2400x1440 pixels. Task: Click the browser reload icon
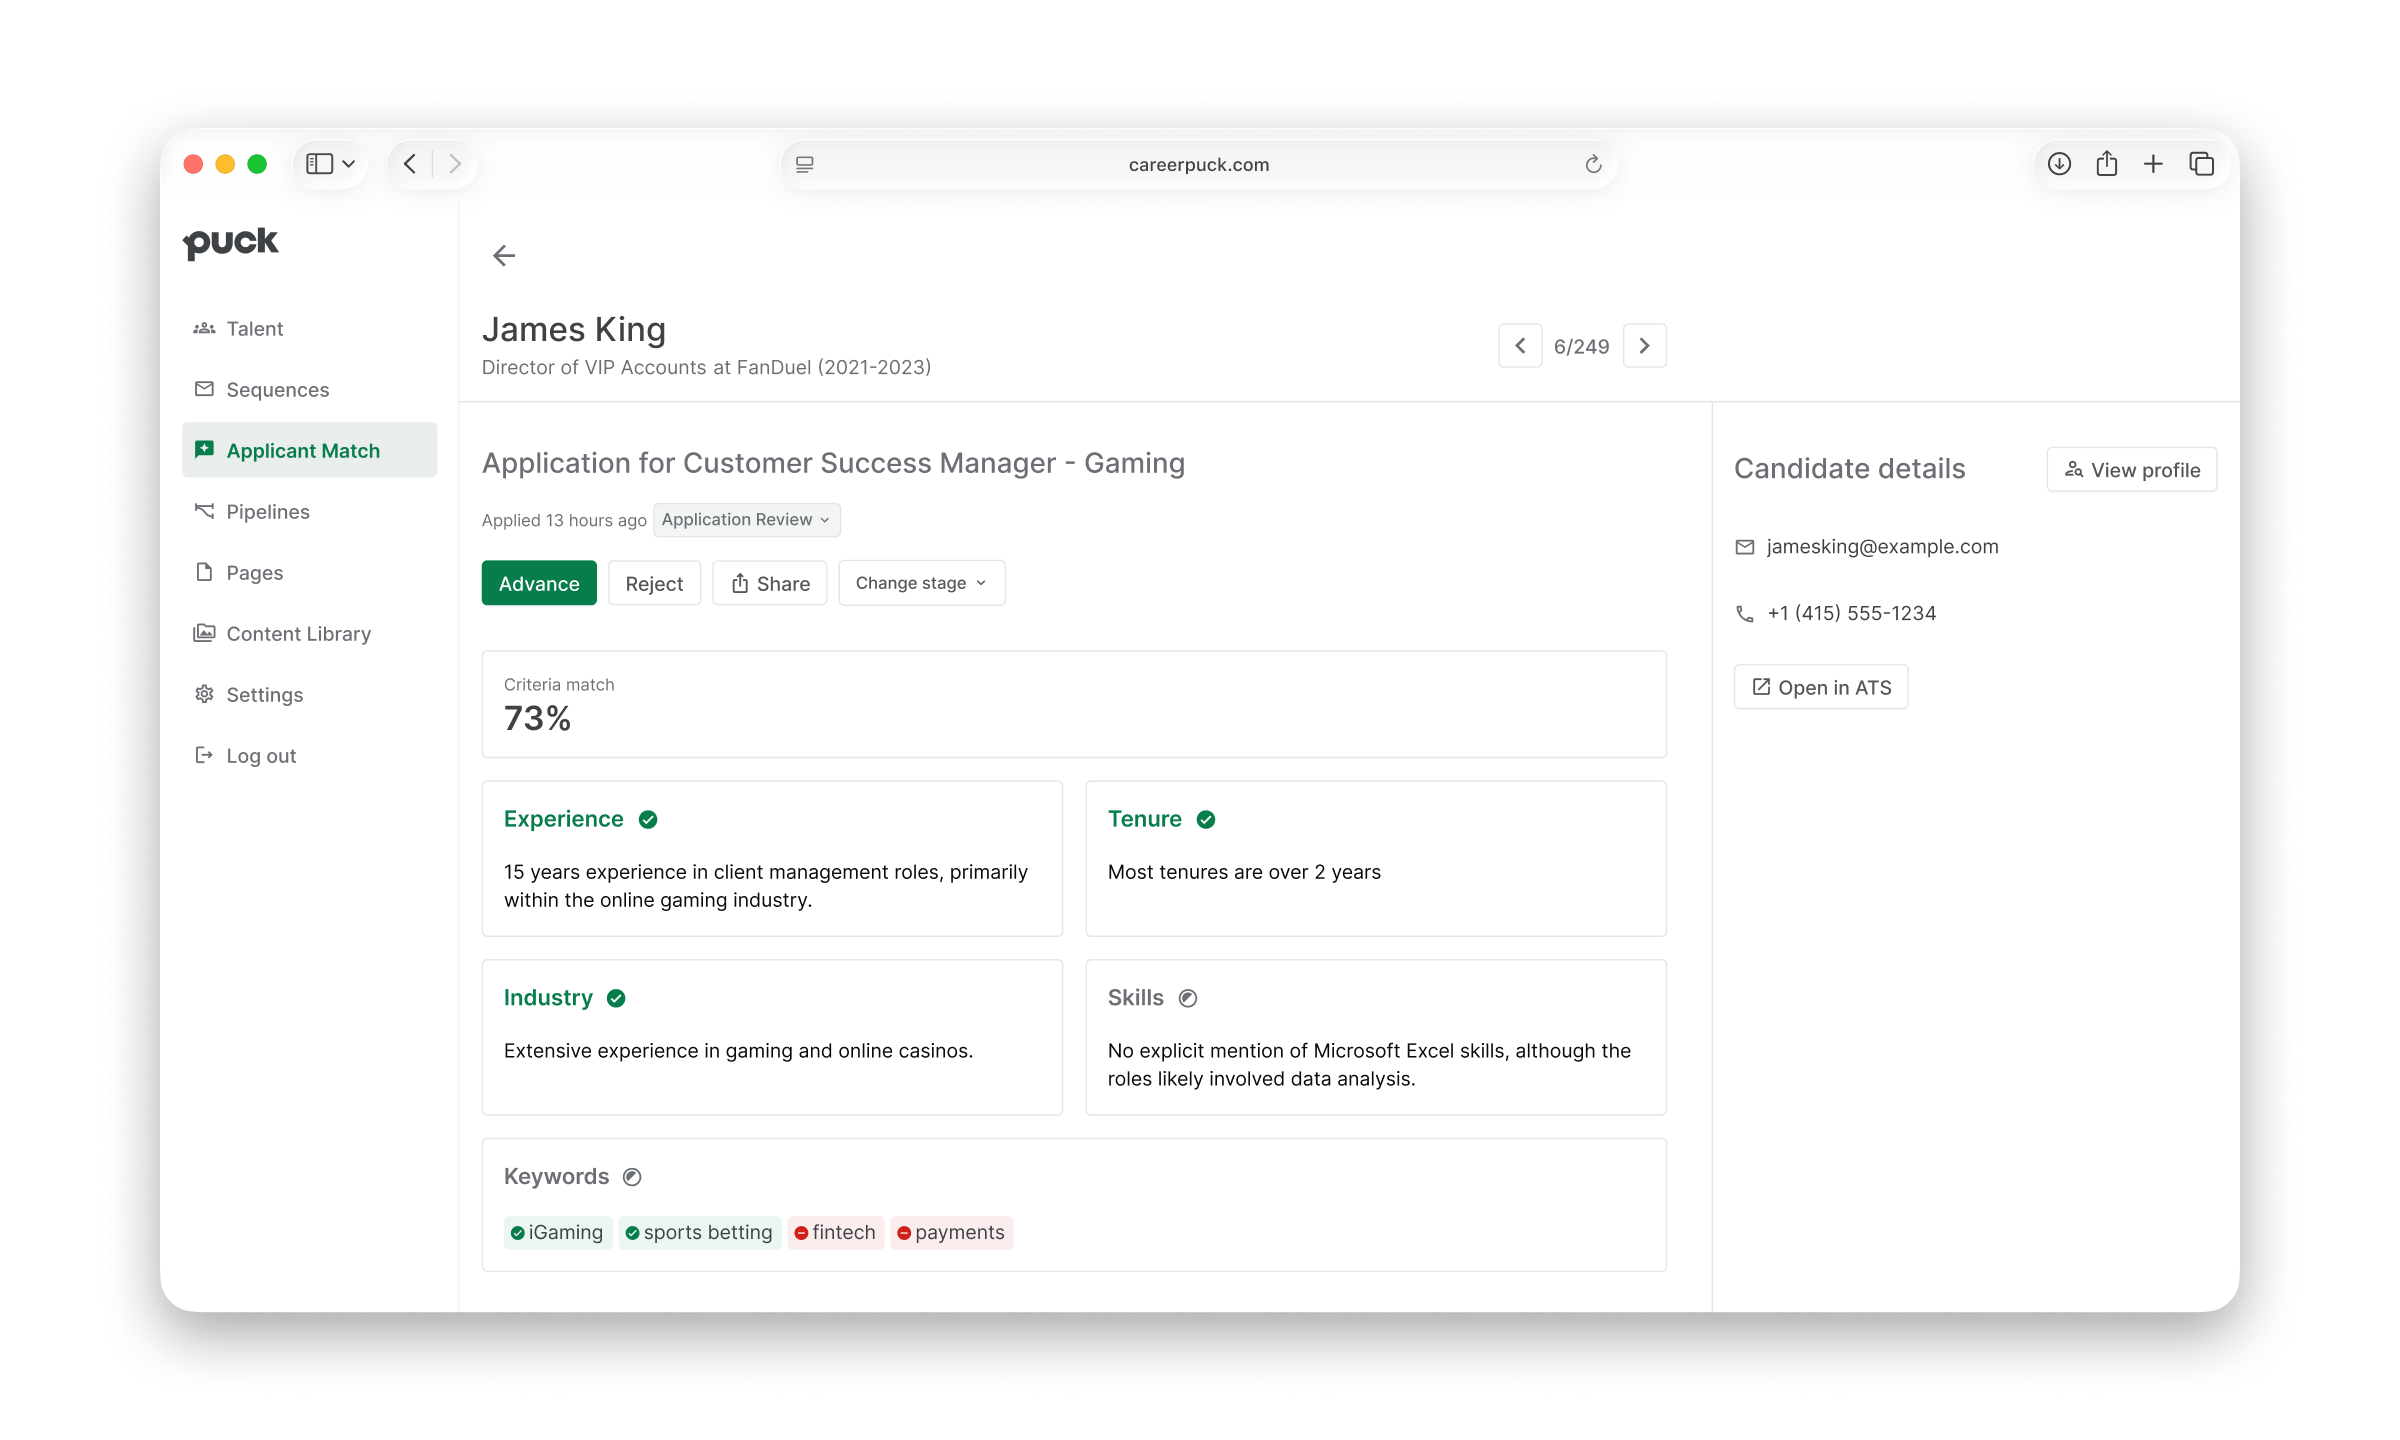point(1593,164)
